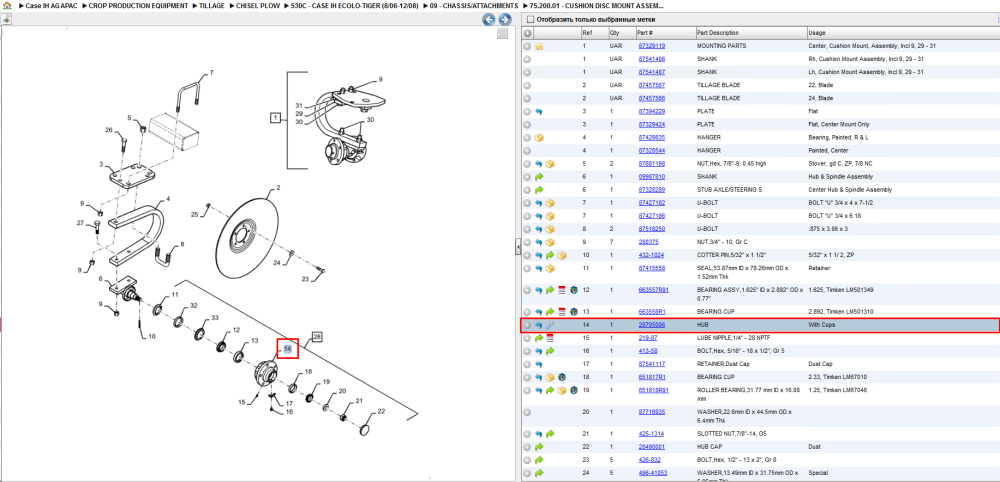Click the 'With Cups' usage cell

point(821,325)
